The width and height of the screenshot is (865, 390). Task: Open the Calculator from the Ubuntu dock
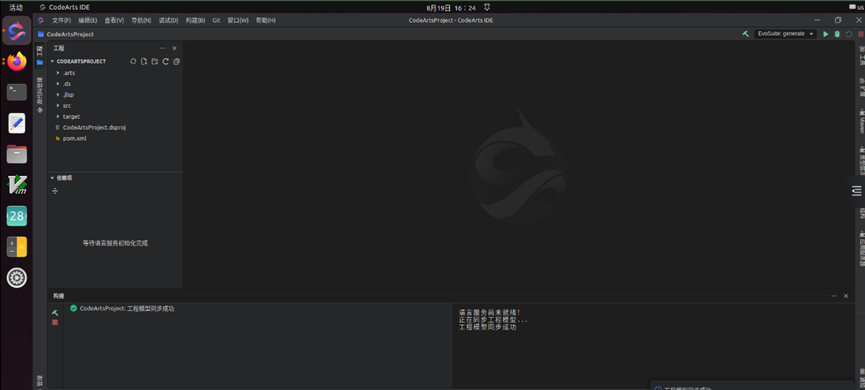(x=17, y=247)
